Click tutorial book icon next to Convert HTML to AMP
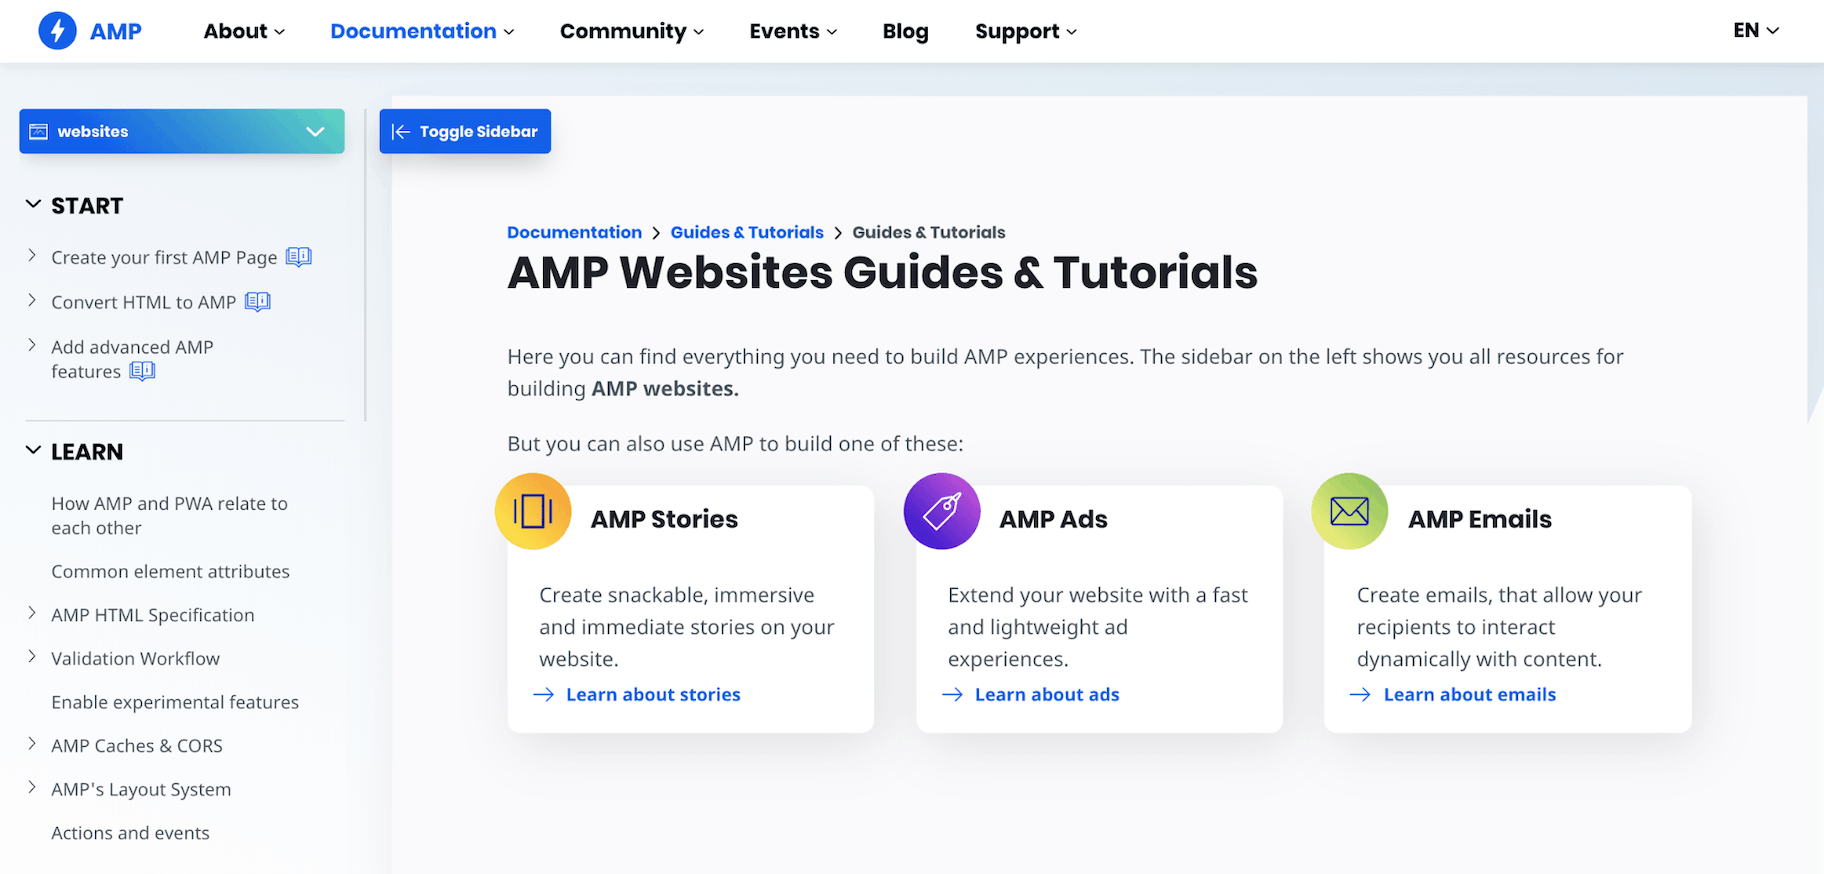 (258, 302)
